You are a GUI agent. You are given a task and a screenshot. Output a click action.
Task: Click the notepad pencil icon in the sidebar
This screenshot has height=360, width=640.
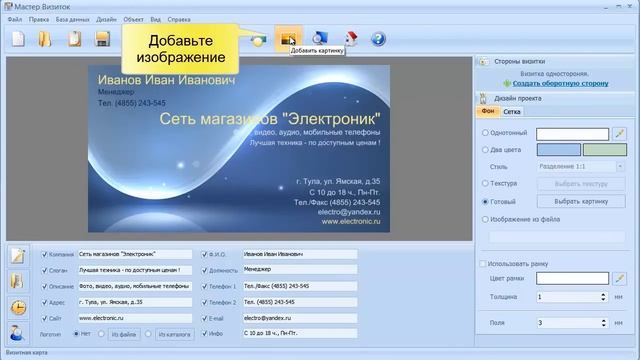click(x=18, y=256)
